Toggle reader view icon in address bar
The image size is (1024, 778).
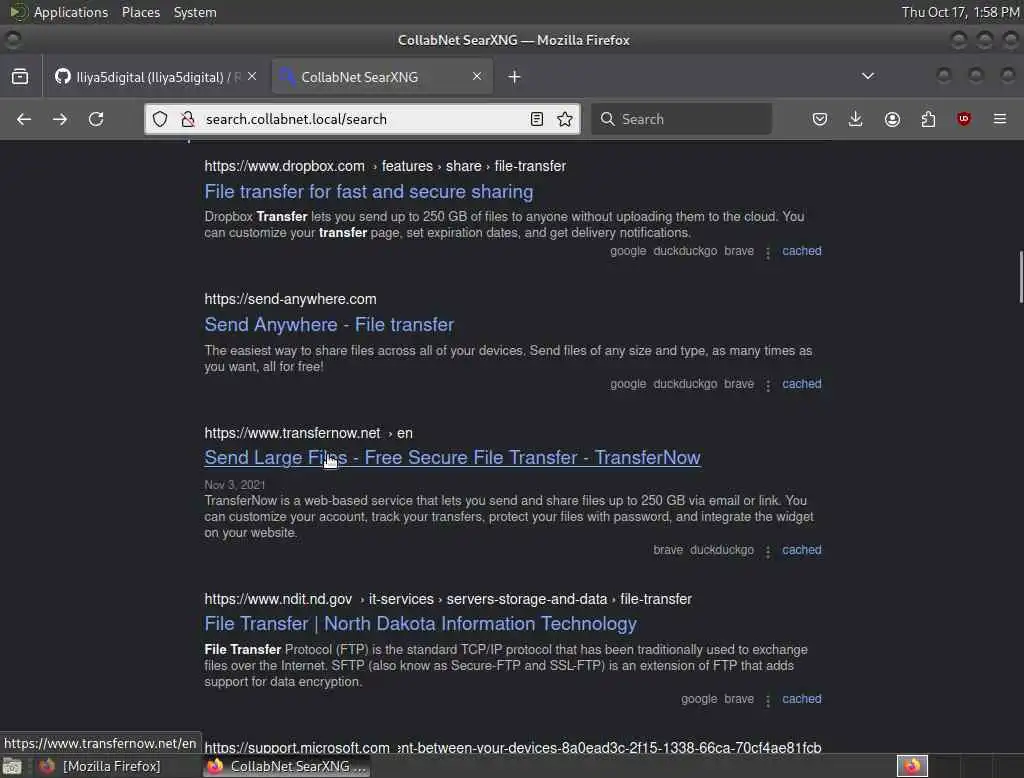tap(537, 119)
